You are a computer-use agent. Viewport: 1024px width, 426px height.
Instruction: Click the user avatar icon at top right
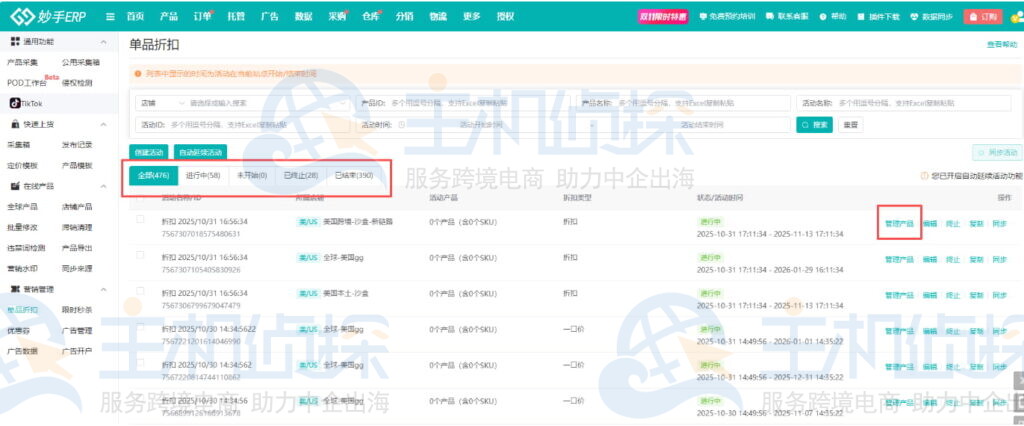coord(1015,17)
